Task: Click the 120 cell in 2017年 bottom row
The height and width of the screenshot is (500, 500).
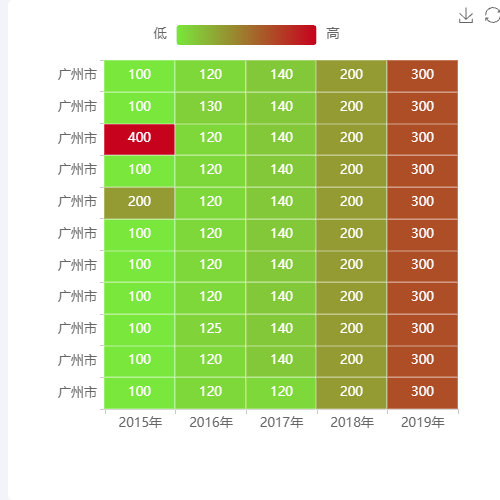Action: click(x=281, y=393)
